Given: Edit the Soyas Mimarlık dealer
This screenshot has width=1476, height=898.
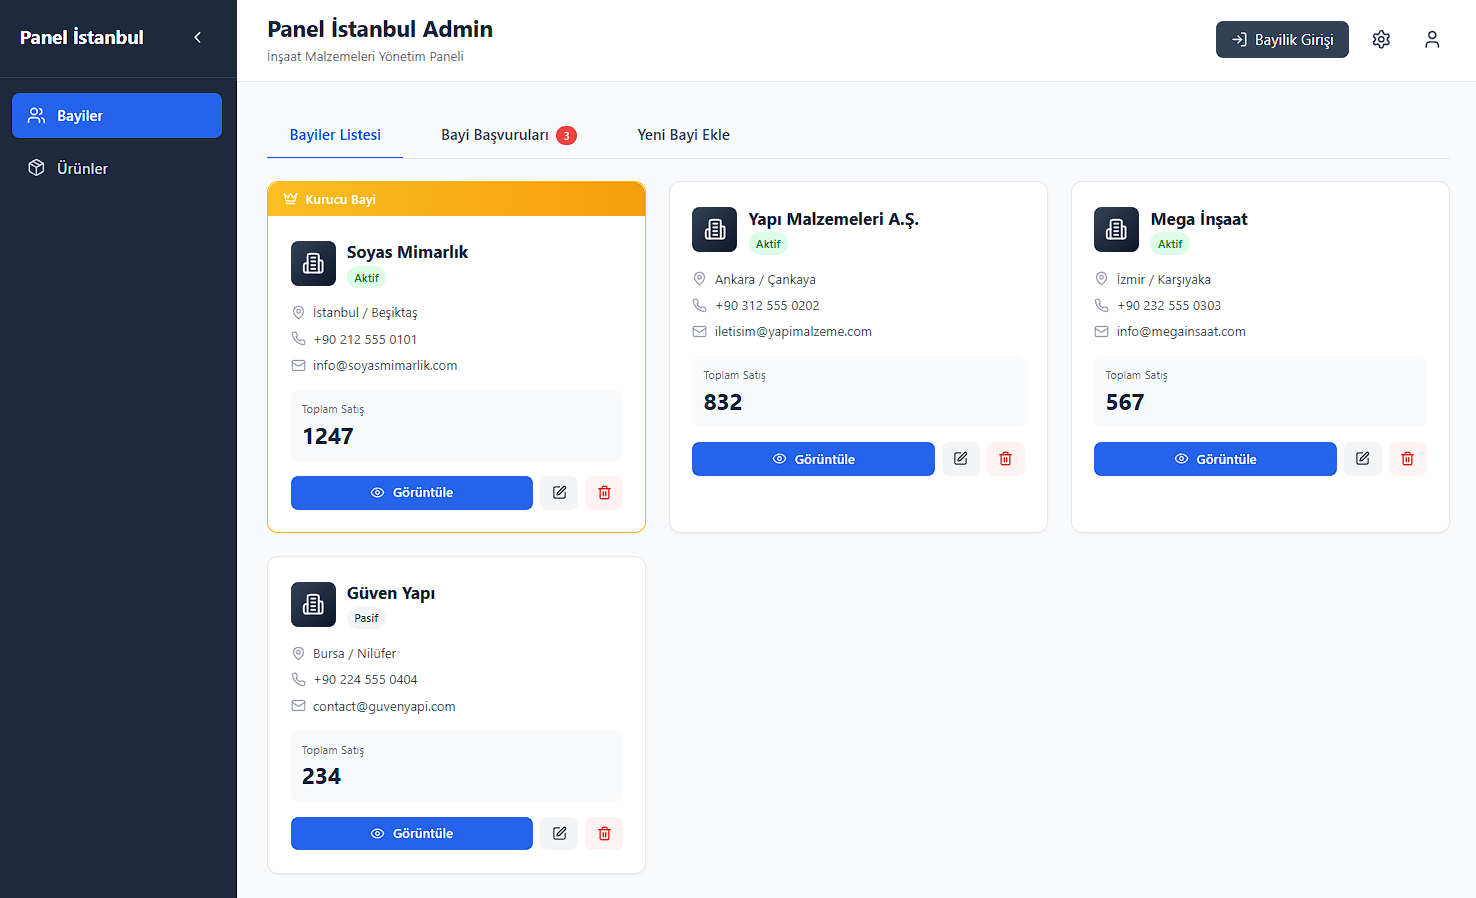Looking at the screenshot, I should coord(560,493).
